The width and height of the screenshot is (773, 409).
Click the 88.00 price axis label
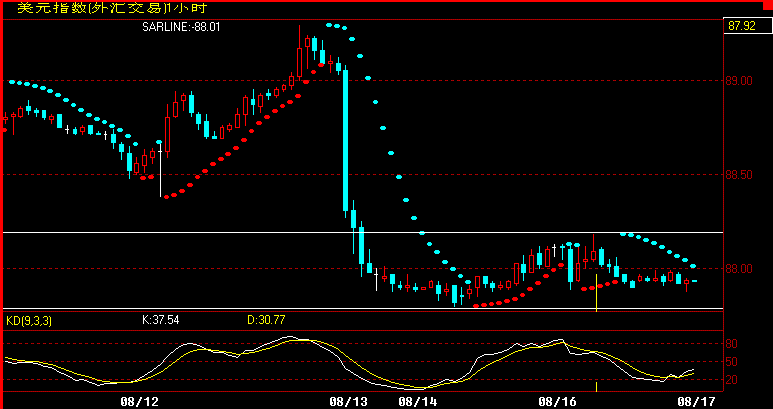pos(738,269)
